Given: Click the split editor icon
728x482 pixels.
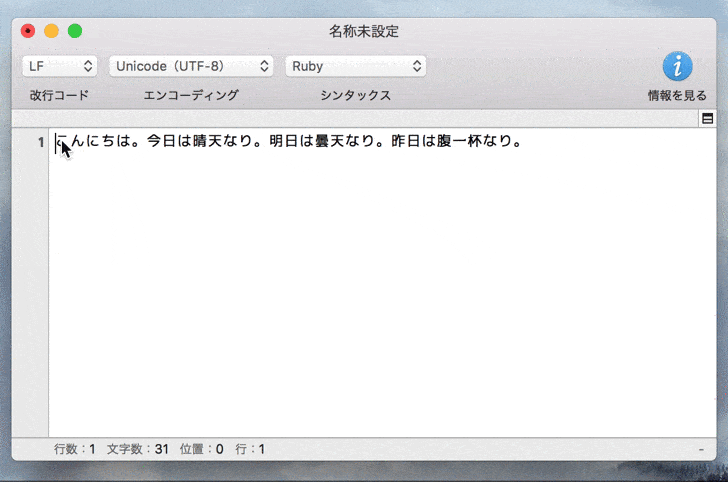Looking at the screenshot, I should [x=707, y=119].
